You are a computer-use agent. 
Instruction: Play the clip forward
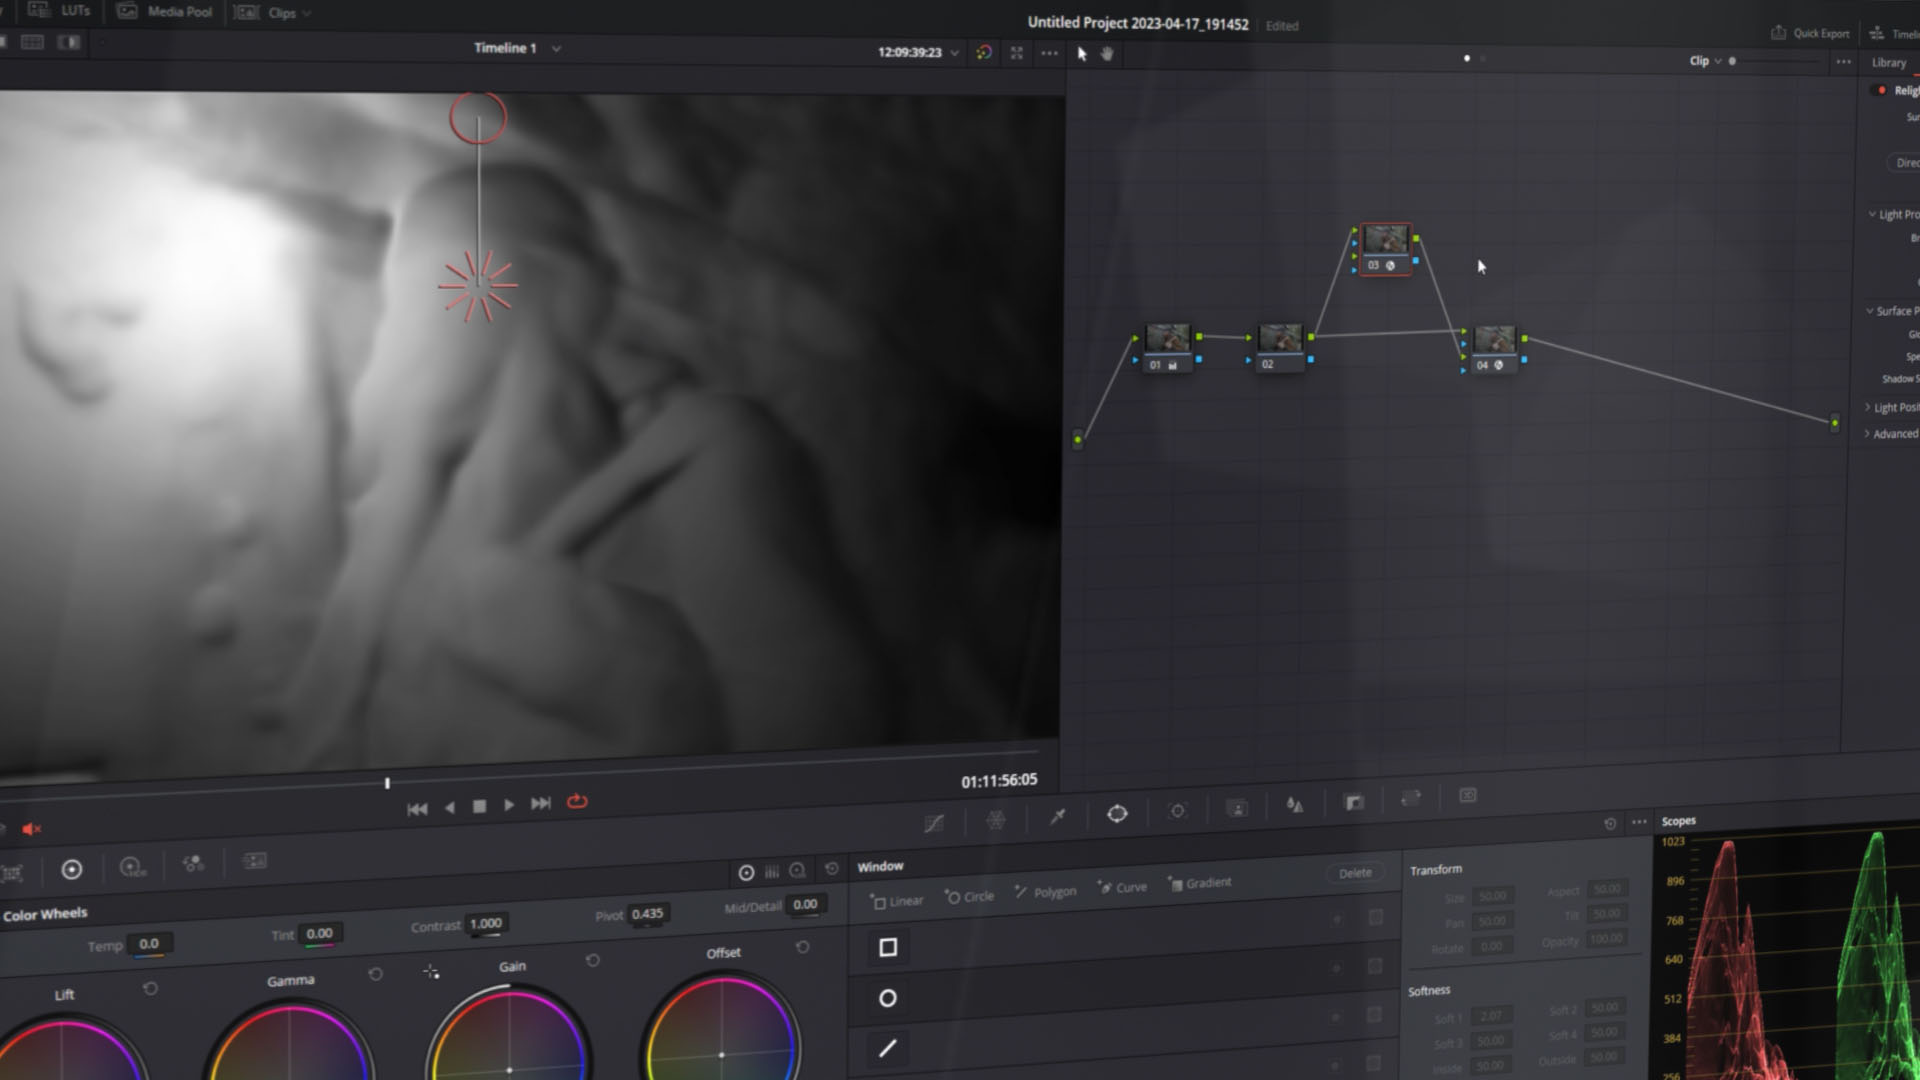(x=509, y=805)
